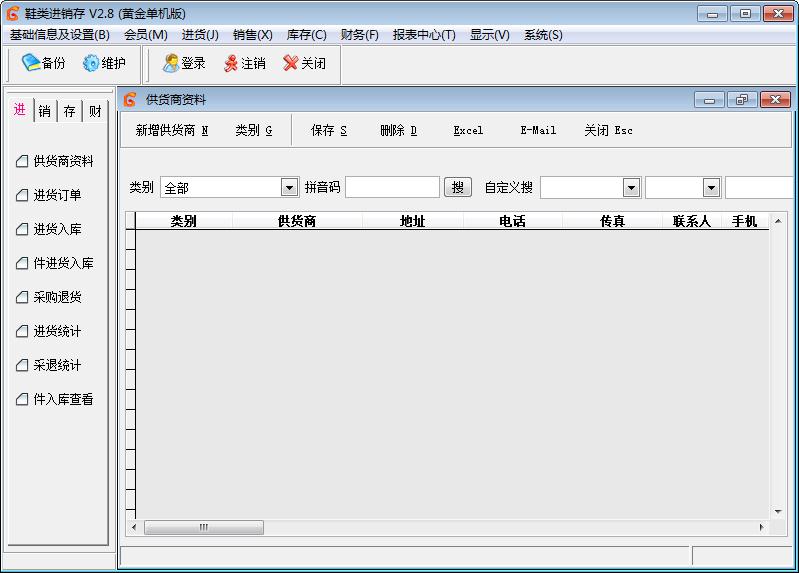Open the 报表中心(T) menu
799x573 pixels.
tap(424, 35)
